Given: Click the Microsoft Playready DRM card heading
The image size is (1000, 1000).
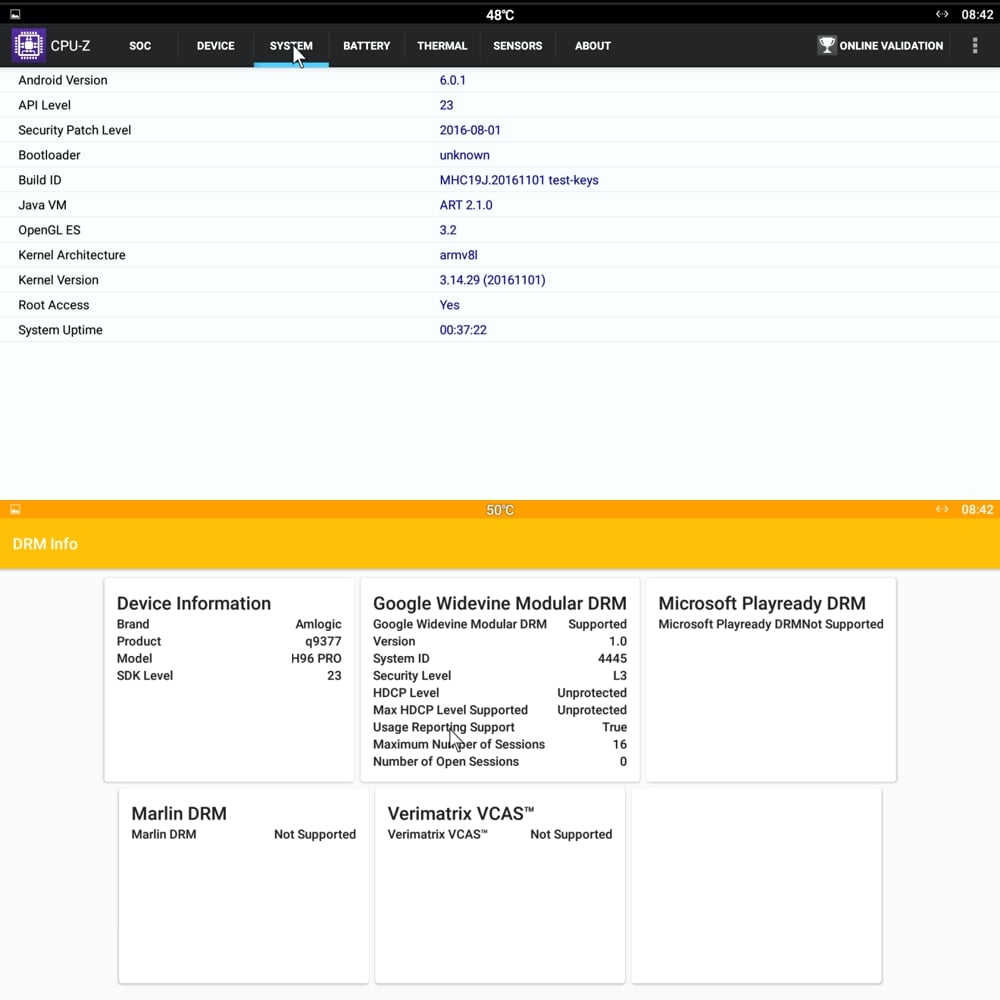Looking at the screenshot, I should click(761, 603).
